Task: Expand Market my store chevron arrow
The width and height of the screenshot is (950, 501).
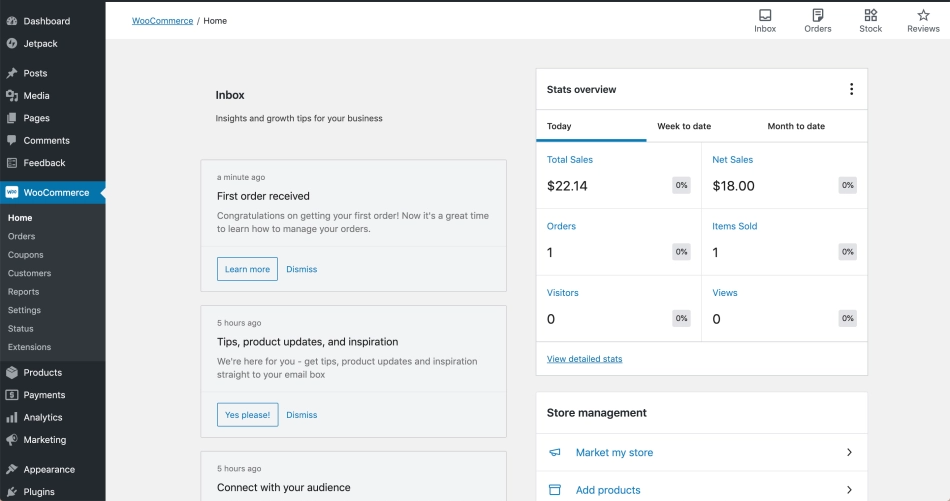Action: (x=849, y=453)
